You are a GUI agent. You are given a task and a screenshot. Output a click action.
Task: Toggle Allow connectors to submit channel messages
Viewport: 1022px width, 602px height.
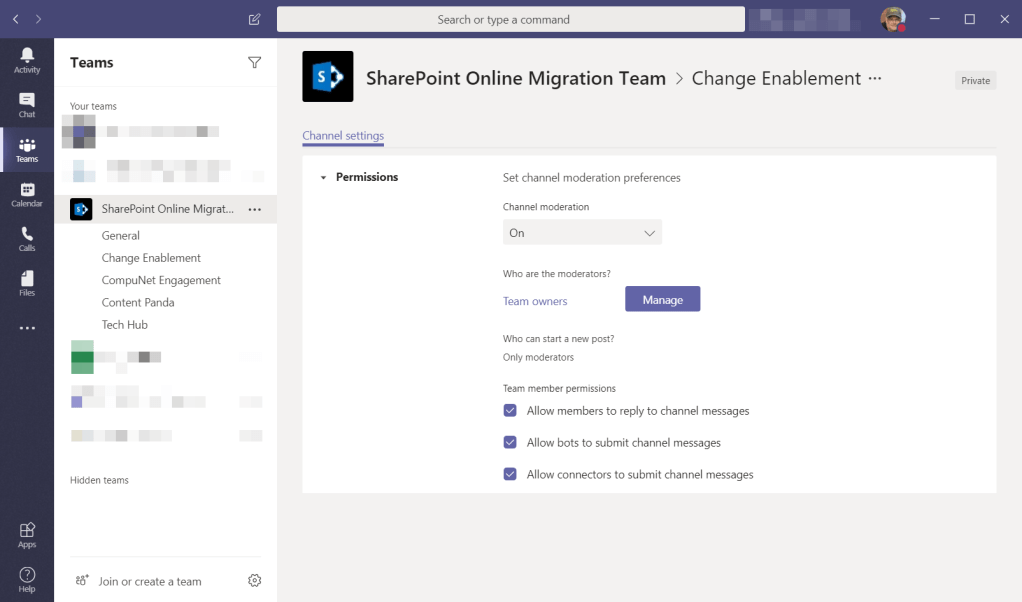tap(510, 475)
